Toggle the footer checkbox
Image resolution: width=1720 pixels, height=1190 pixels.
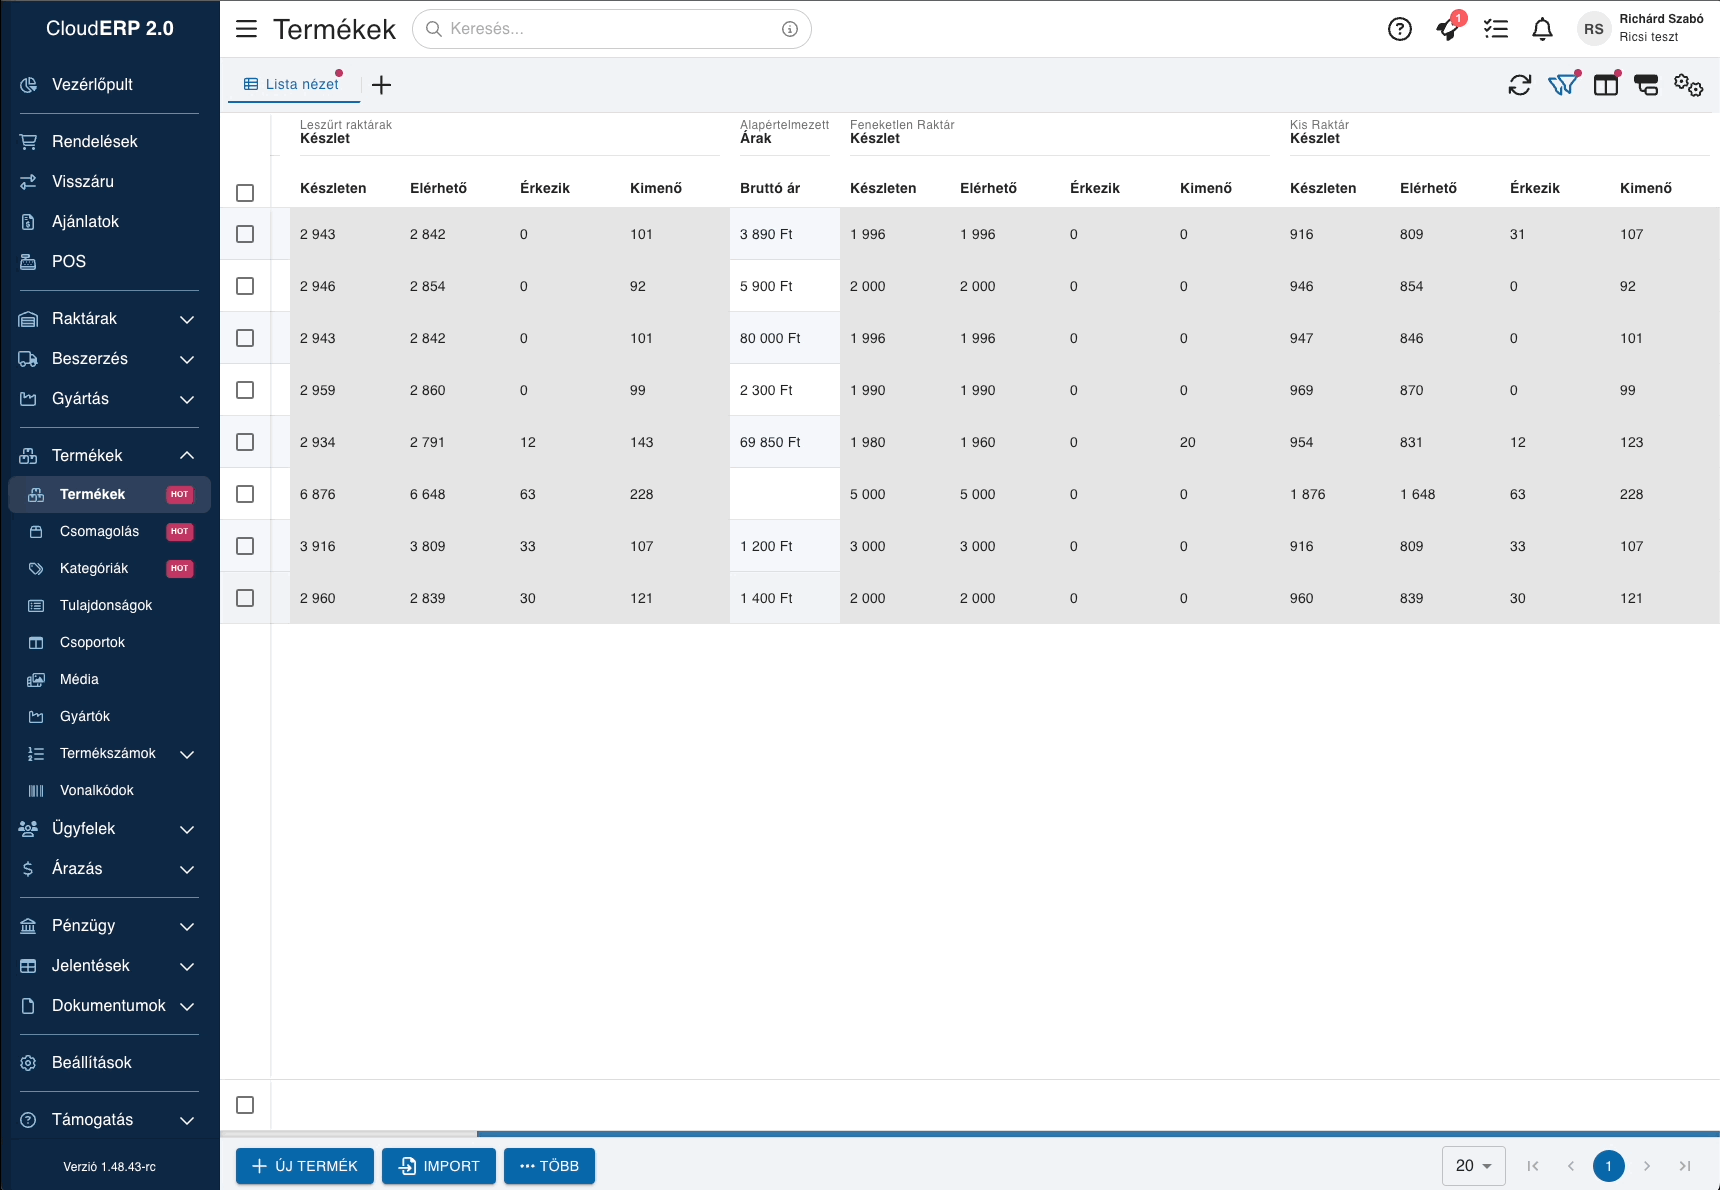click(245, 1105)
